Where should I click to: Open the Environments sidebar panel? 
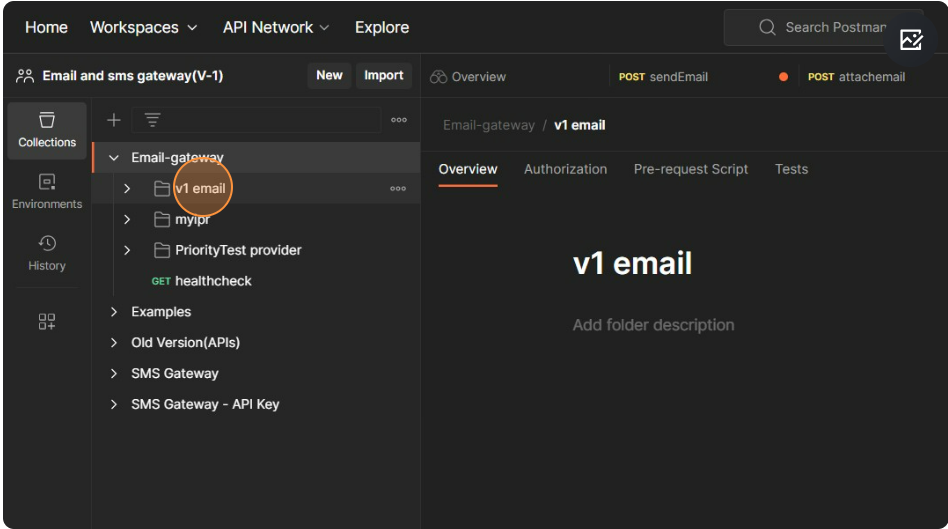pyautogui.click(x=47, y=191)
